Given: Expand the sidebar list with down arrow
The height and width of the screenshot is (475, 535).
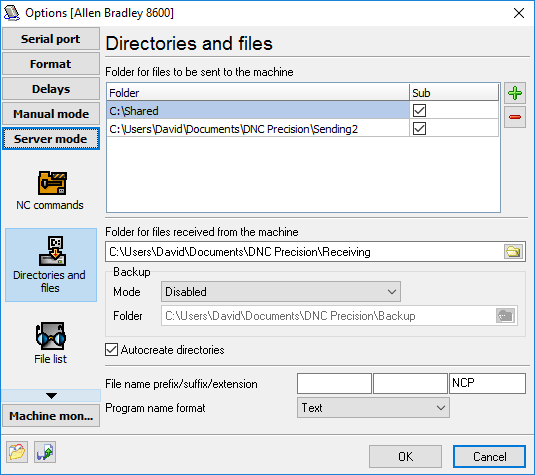Looking at the screenshot, I should coord(51,396).
